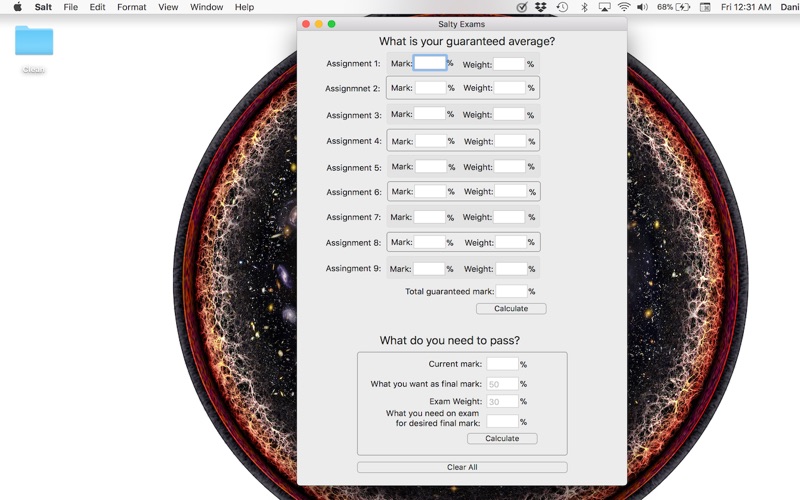The width and height of the screenshot is (800, 500).
Task: Click the Exam Weight input field
Action: tap(503, 402)
